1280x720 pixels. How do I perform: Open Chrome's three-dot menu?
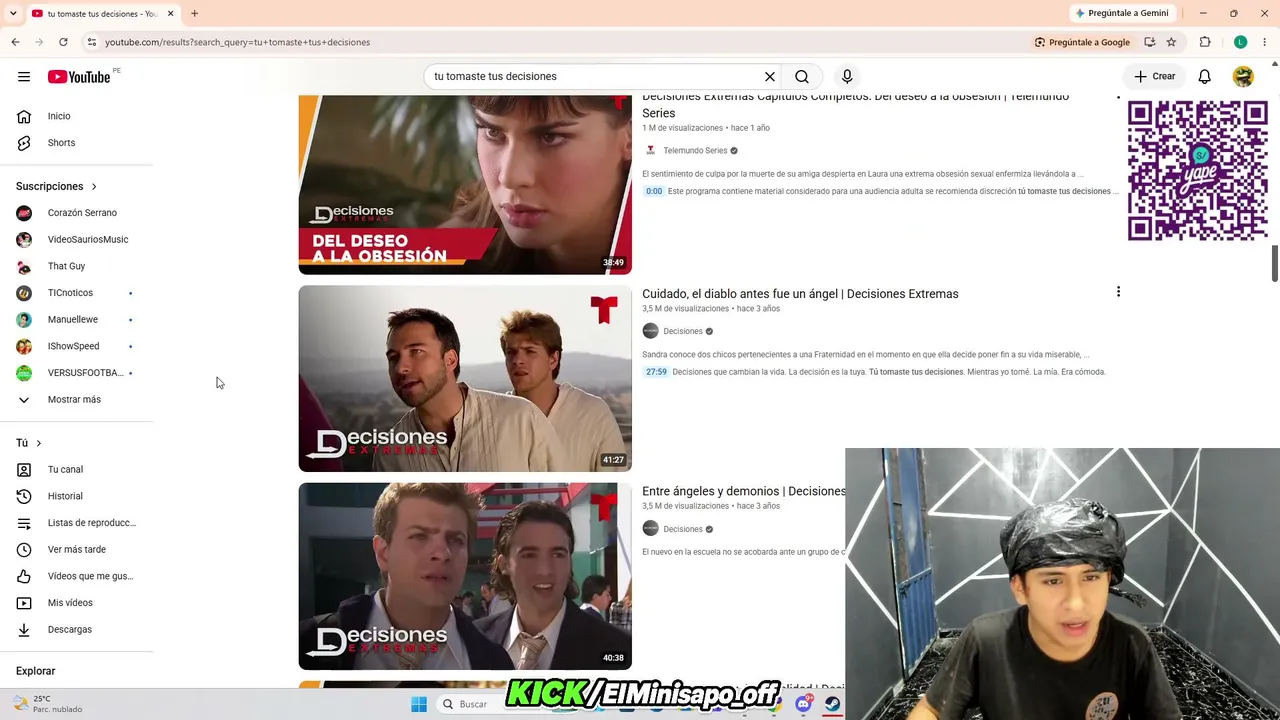[1265, 42]
